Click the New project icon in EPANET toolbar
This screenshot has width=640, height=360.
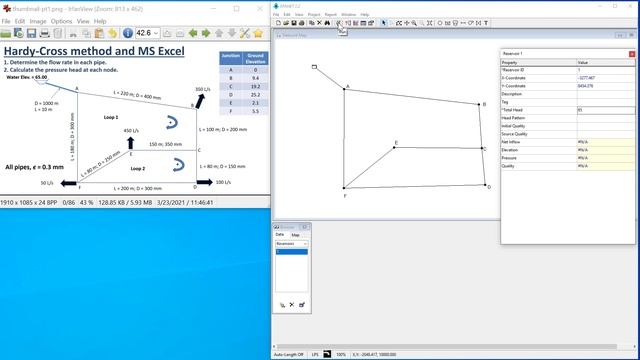(x=278, y=23)
